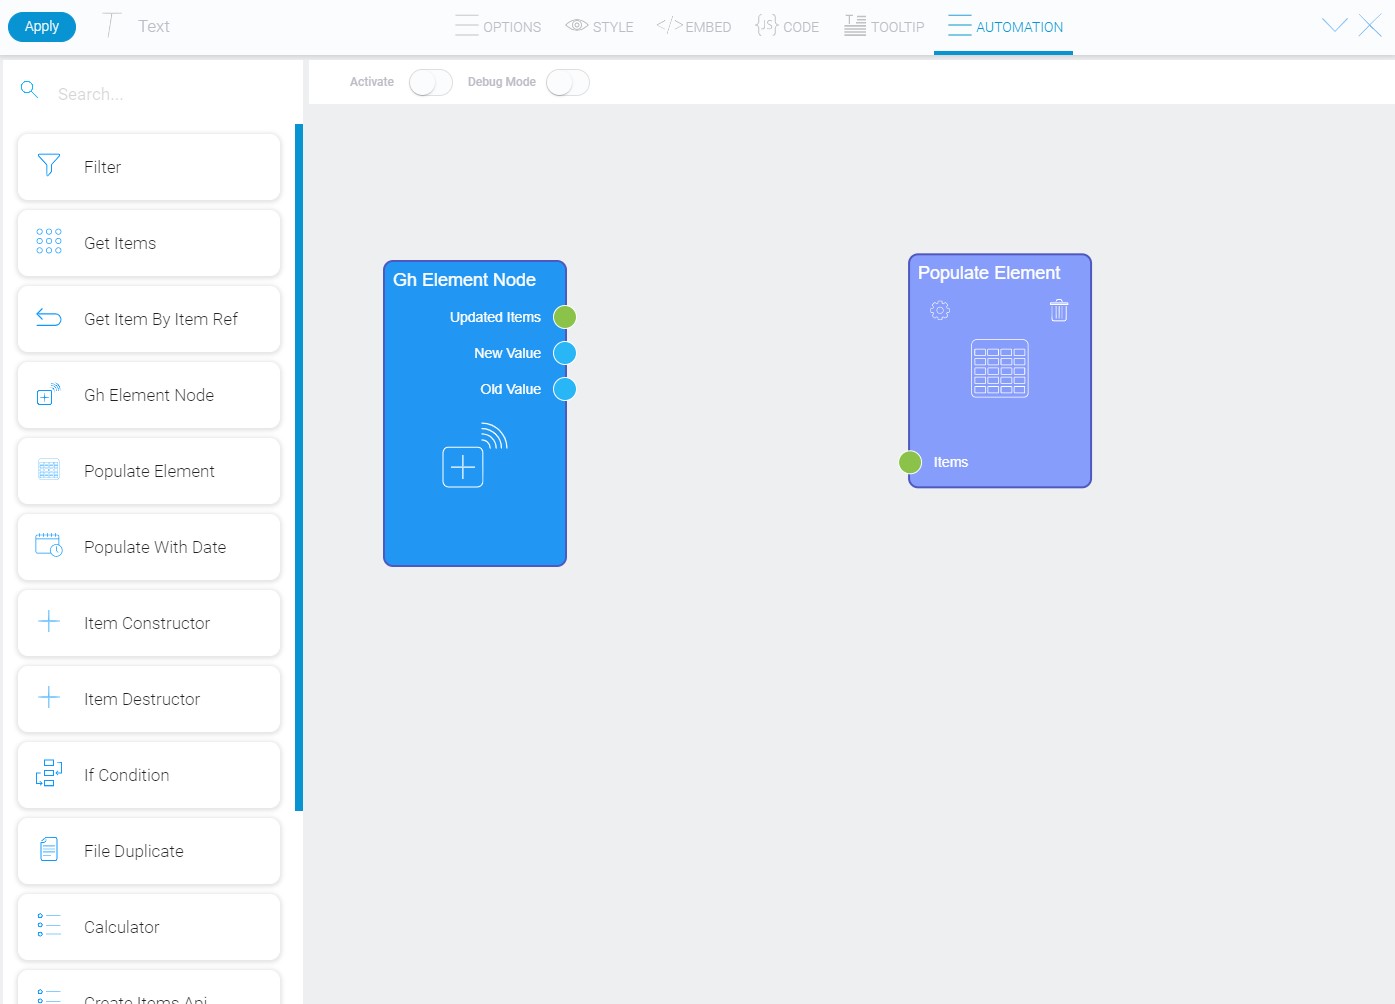Image resolution: width=1395 pixels, height=1004 pixels.
Task: Collapse the editor with the chevron arrow
Action: [x=1334, y=25]
